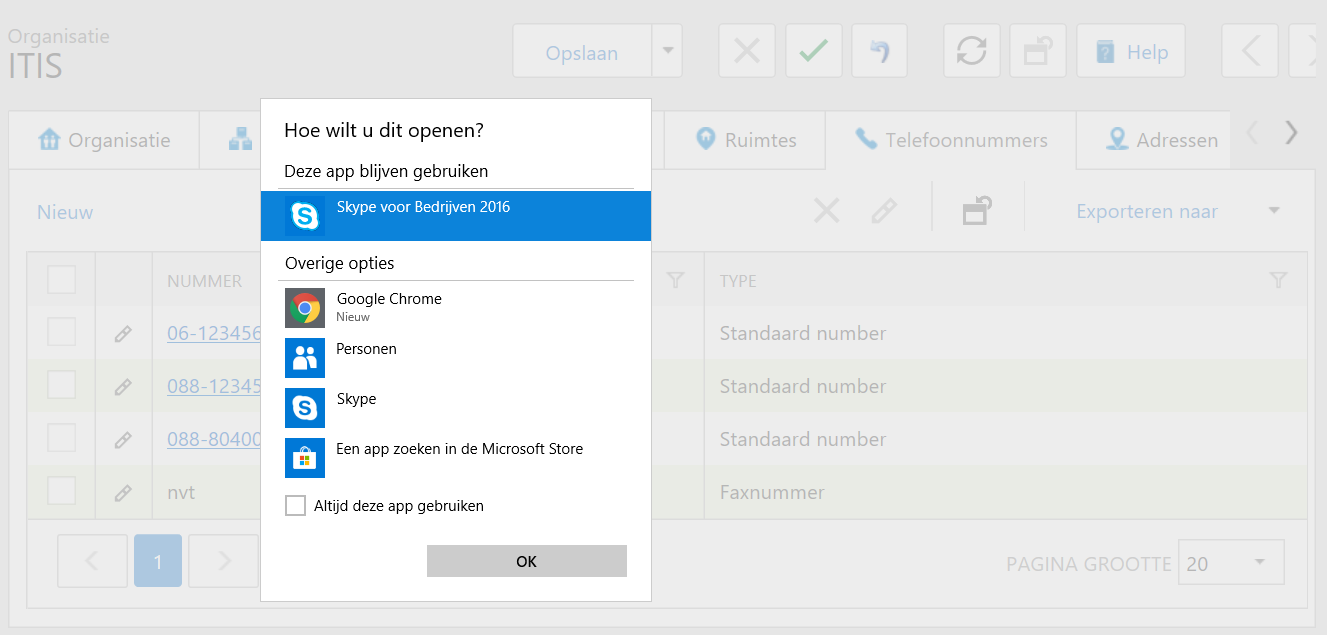Click the refresh icon in the toolbar
Viewport: 1327px width, 635px height.
coord(971,51)
